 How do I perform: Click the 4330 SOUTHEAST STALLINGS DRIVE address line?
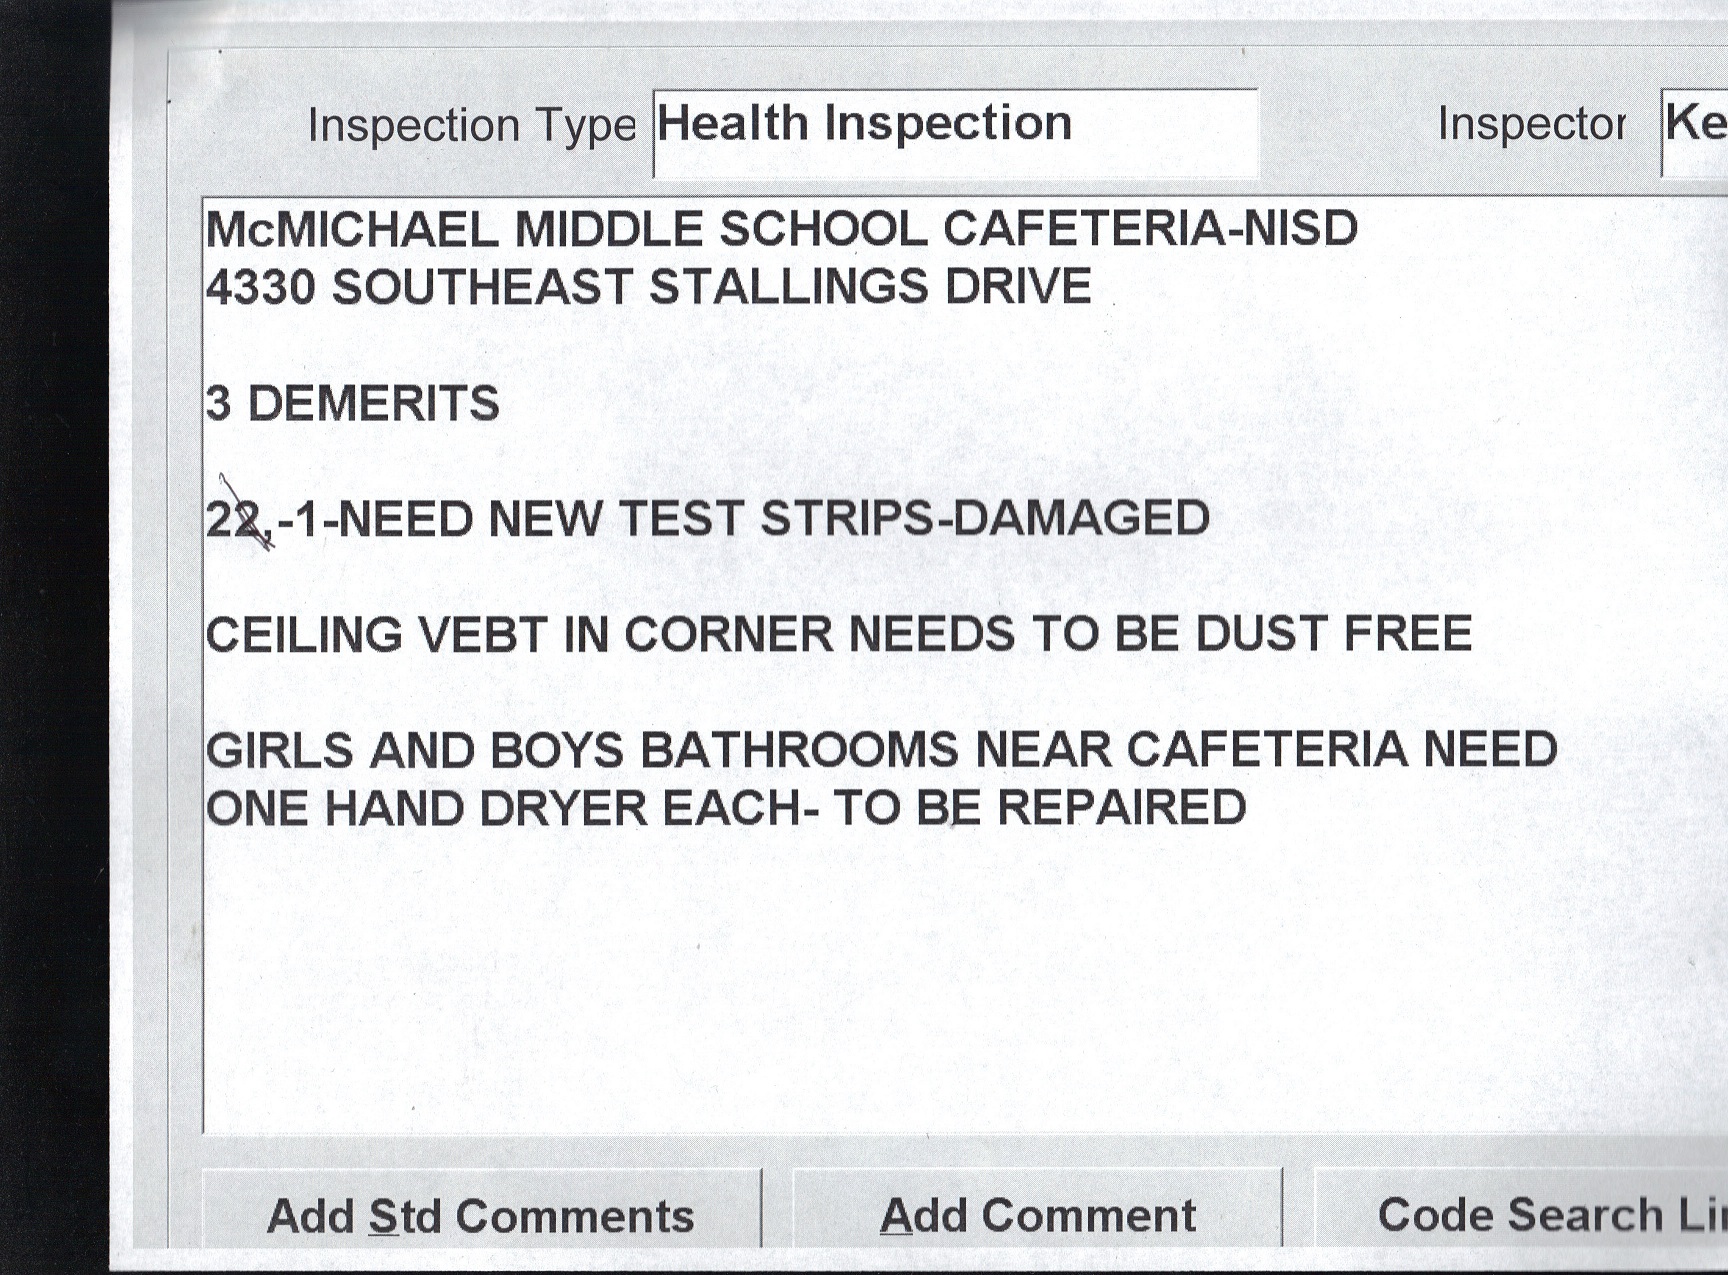648,287
